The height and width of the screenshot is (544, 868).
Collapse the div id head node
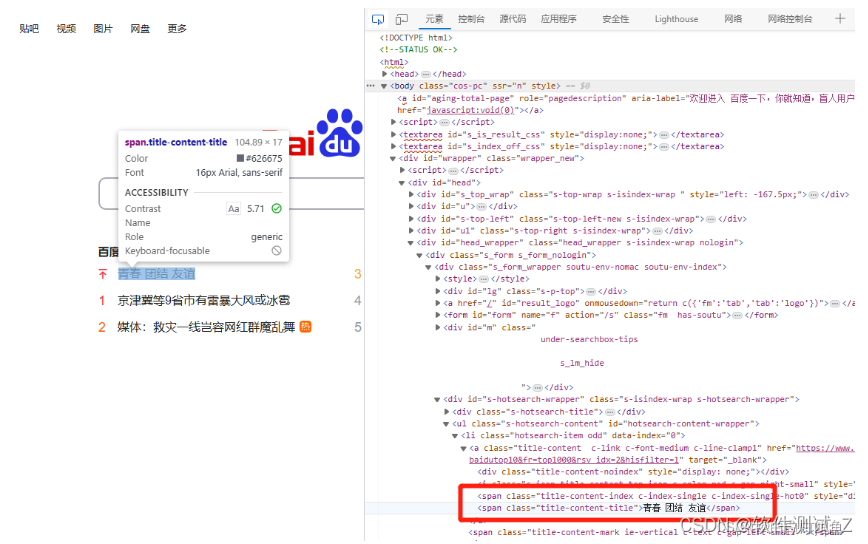402,183
